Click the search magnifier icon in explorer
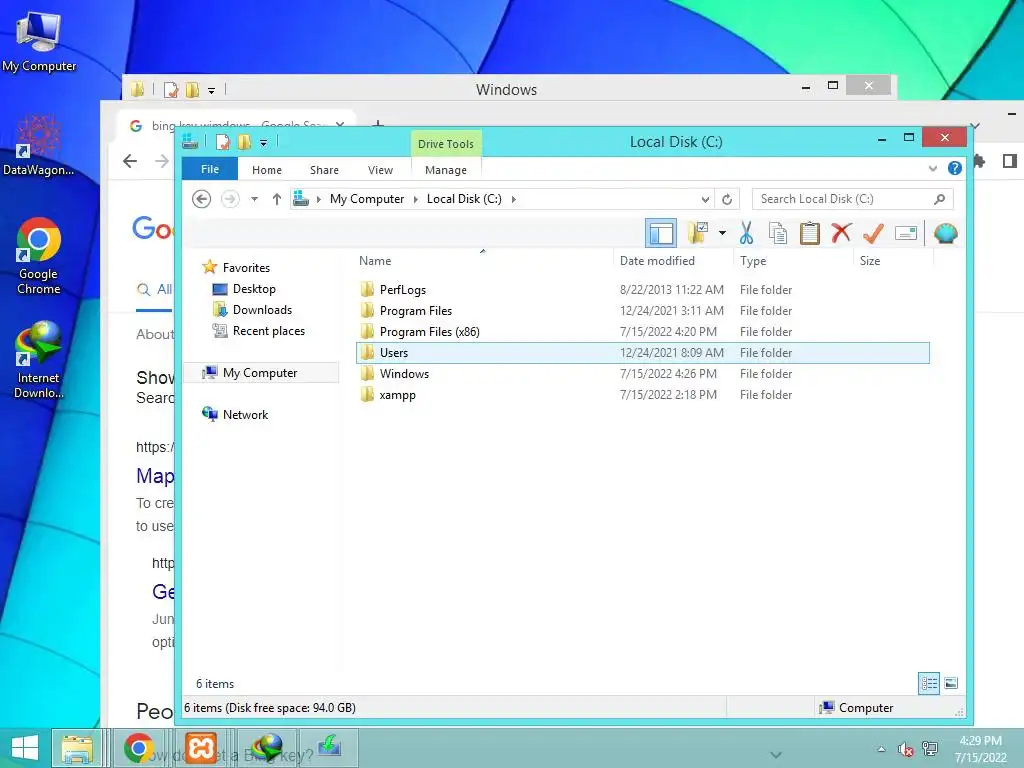The image size is (1024, 768). click(939, 199)
